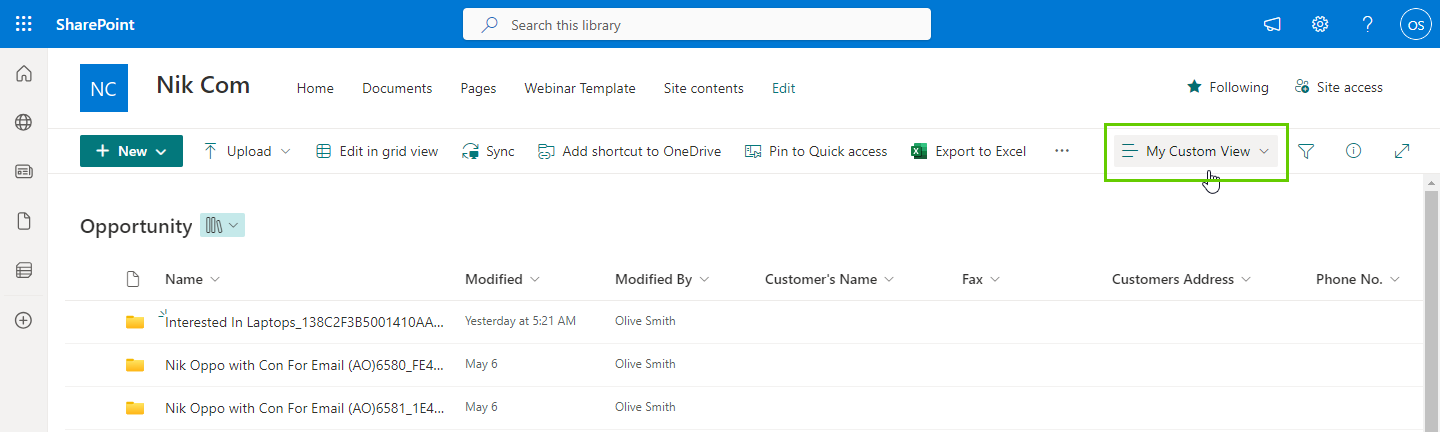The height and width of the screenshot is (432, 1440).
Task: Open the filter pane funnel icon
Action: (1306, 151)
